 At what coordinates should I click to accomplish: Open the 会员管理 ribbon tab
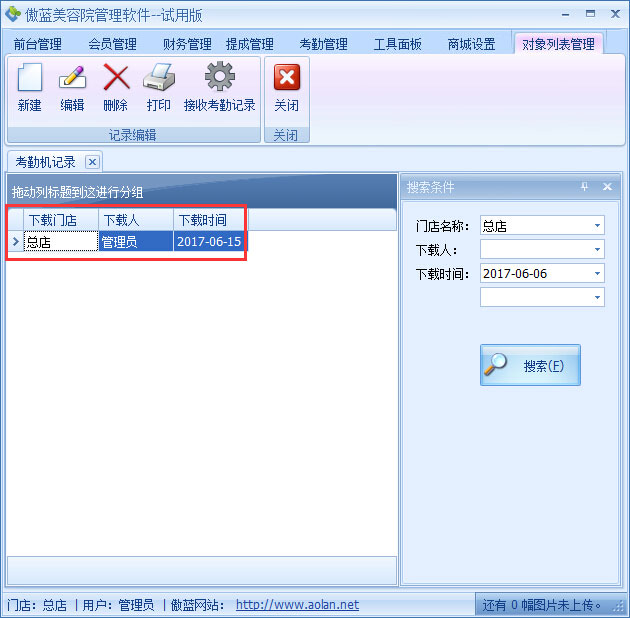pos(112,44)
